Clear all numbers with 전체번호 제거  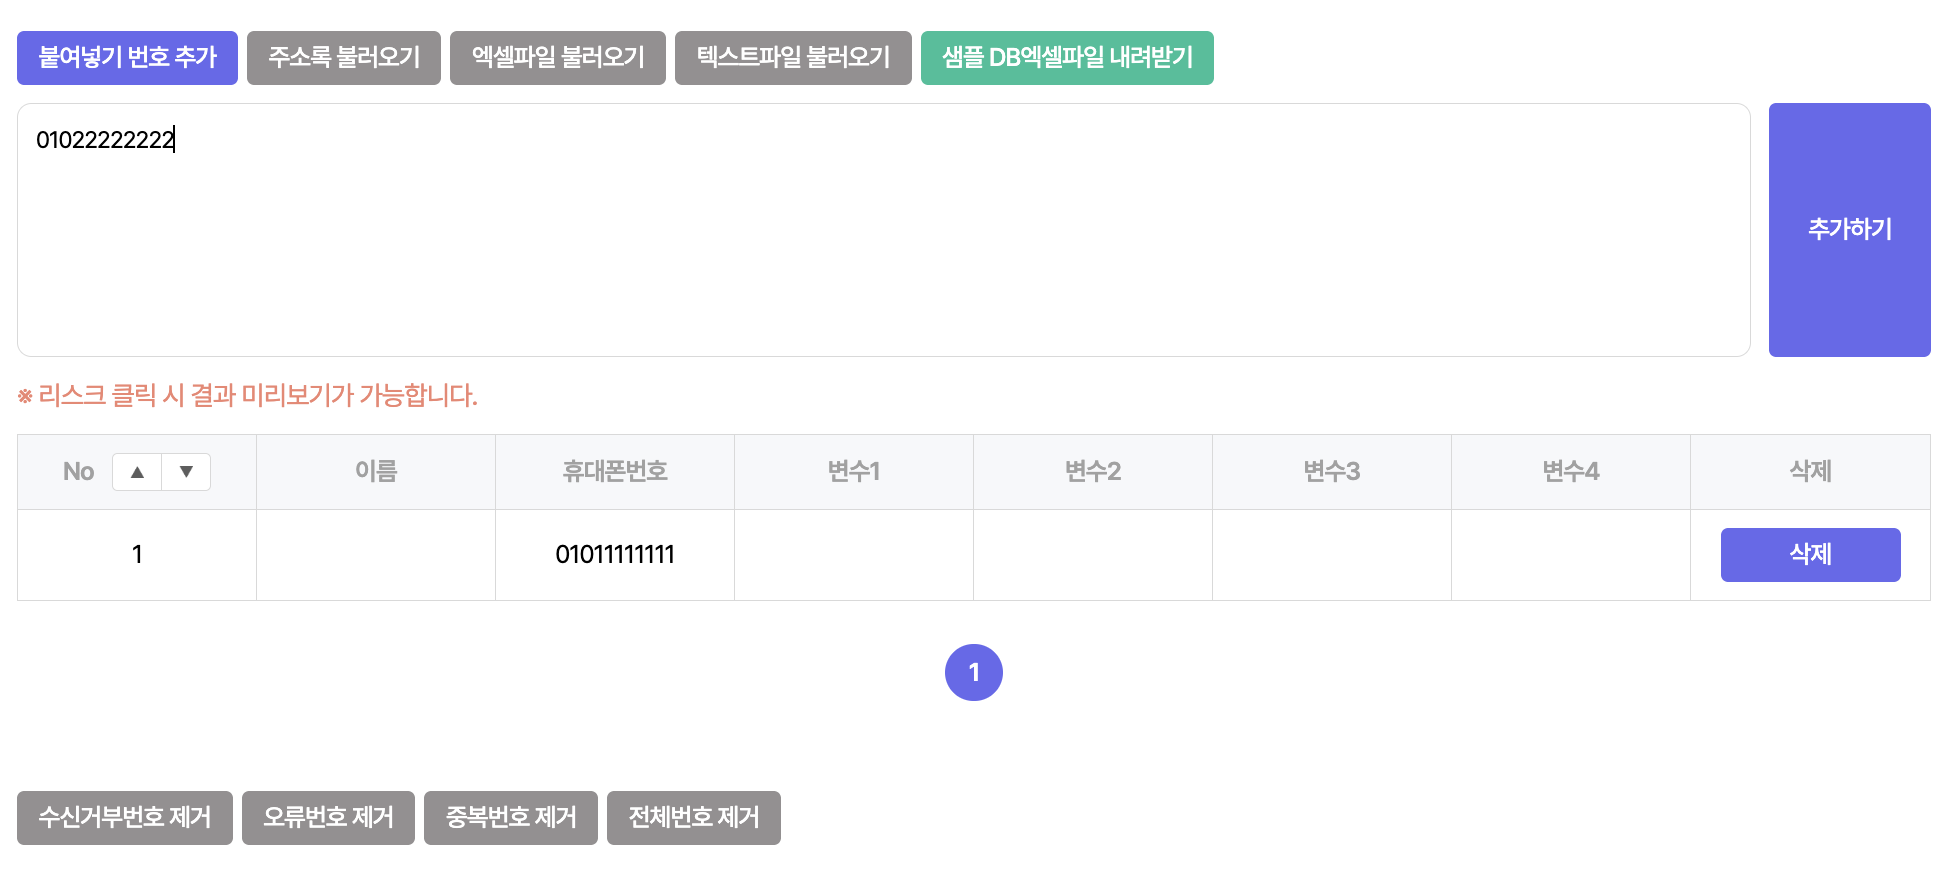693,818
